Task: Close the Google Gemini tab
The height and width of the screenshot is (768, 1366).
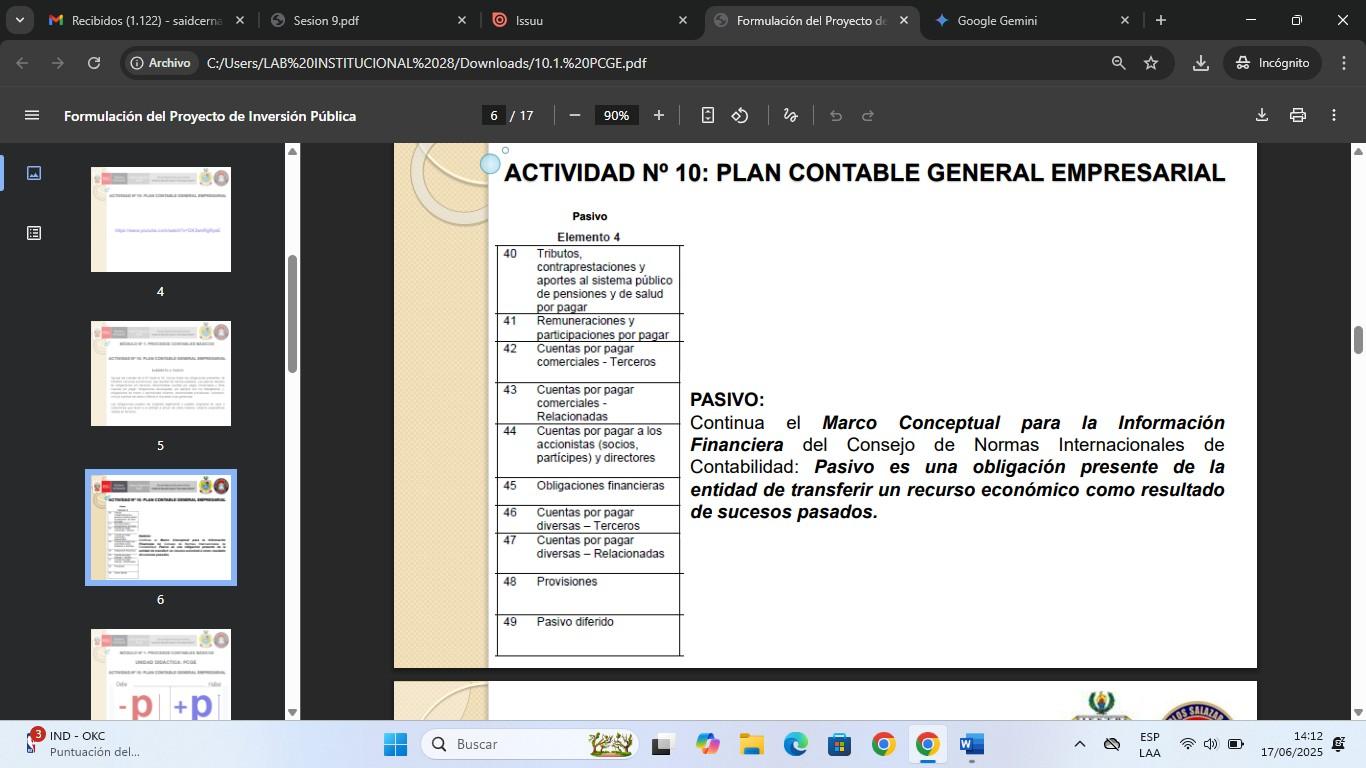Action: [1124, 20]
